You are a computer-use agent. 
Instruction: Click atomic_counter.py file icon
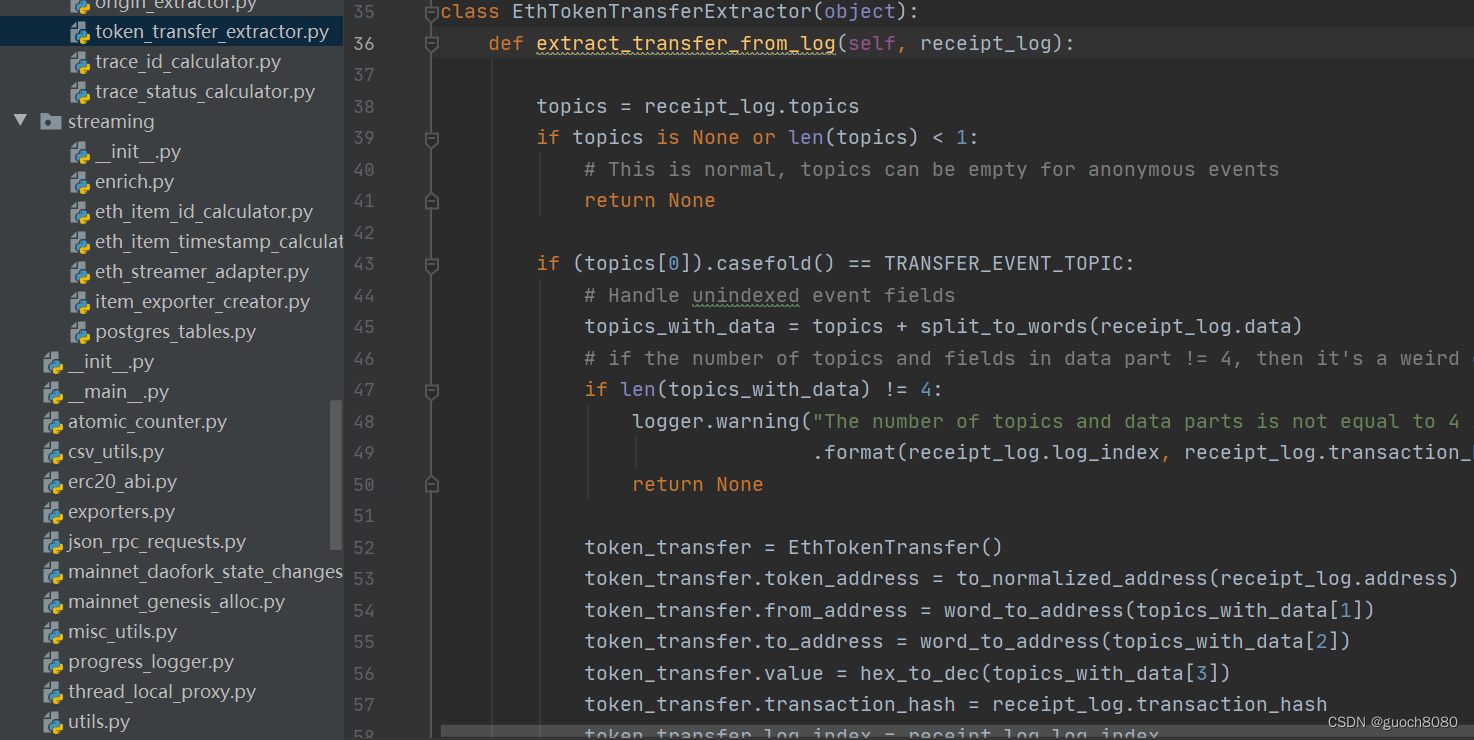click(52, 422)
